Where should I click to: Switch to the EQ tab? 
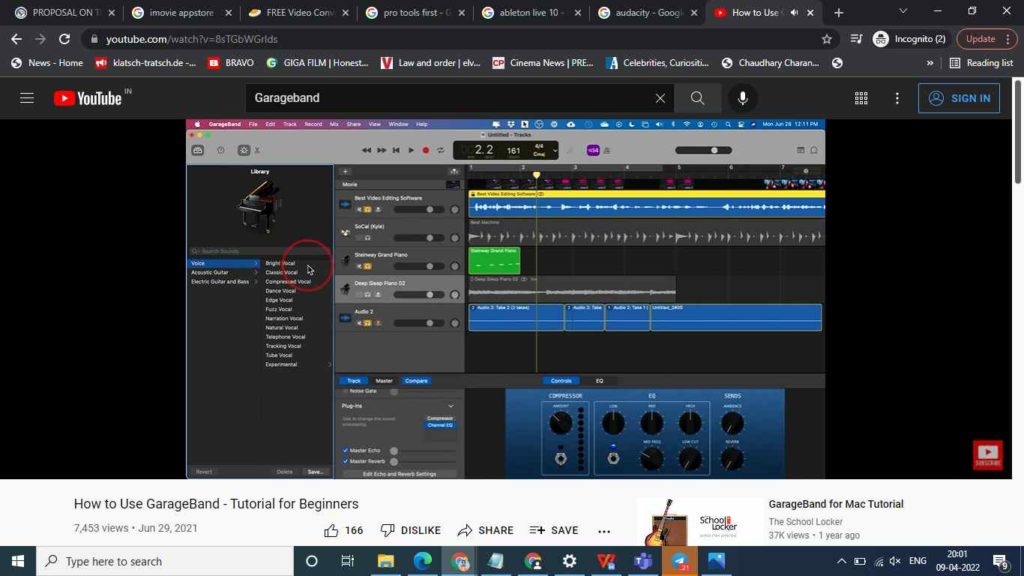point(600,381)
